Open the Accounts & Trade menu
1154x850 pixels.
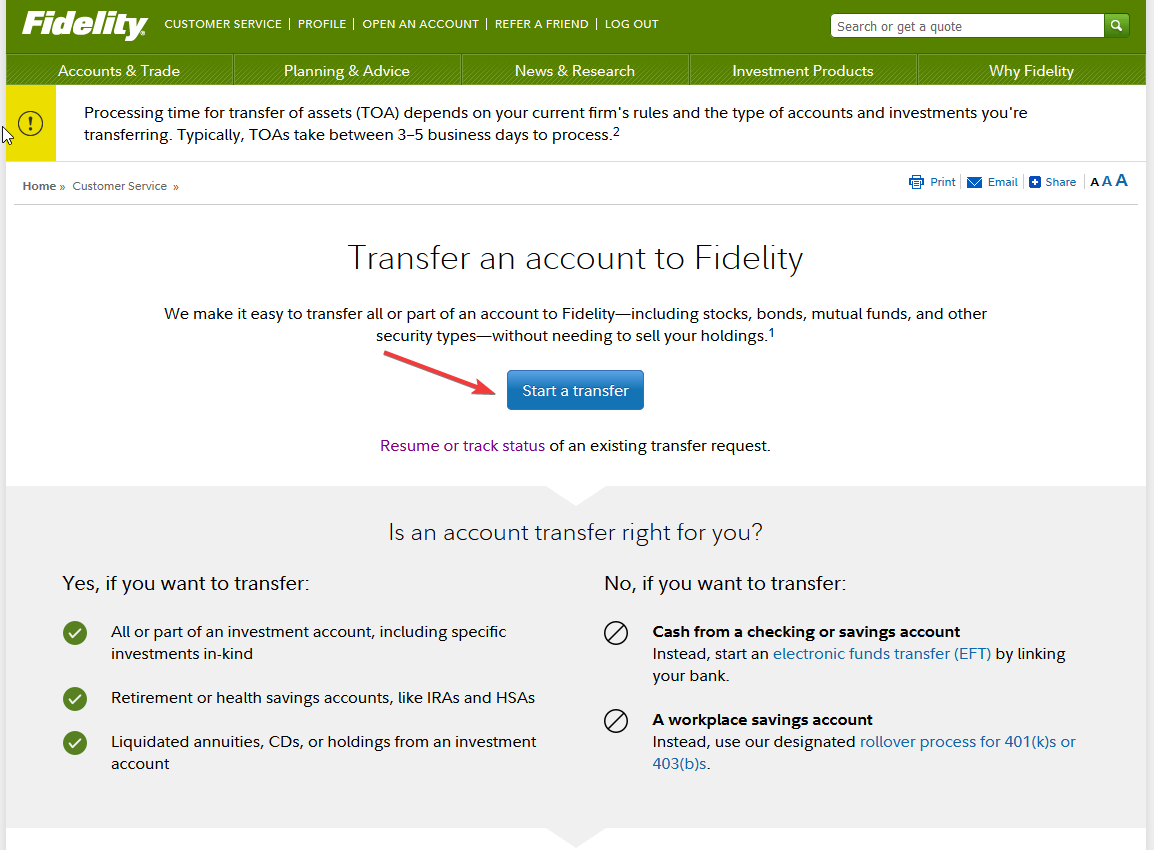[119, 71]
